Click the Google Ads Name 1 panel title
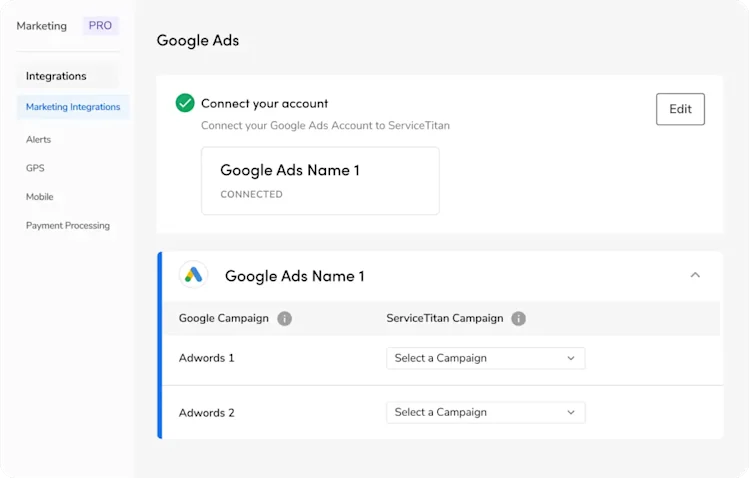This screenshot has height=478, width=749. point(295,276)
